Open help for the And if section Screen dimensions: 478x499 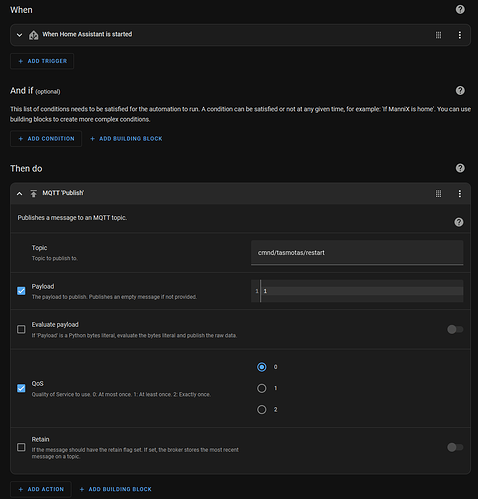[x=460, y=90]
